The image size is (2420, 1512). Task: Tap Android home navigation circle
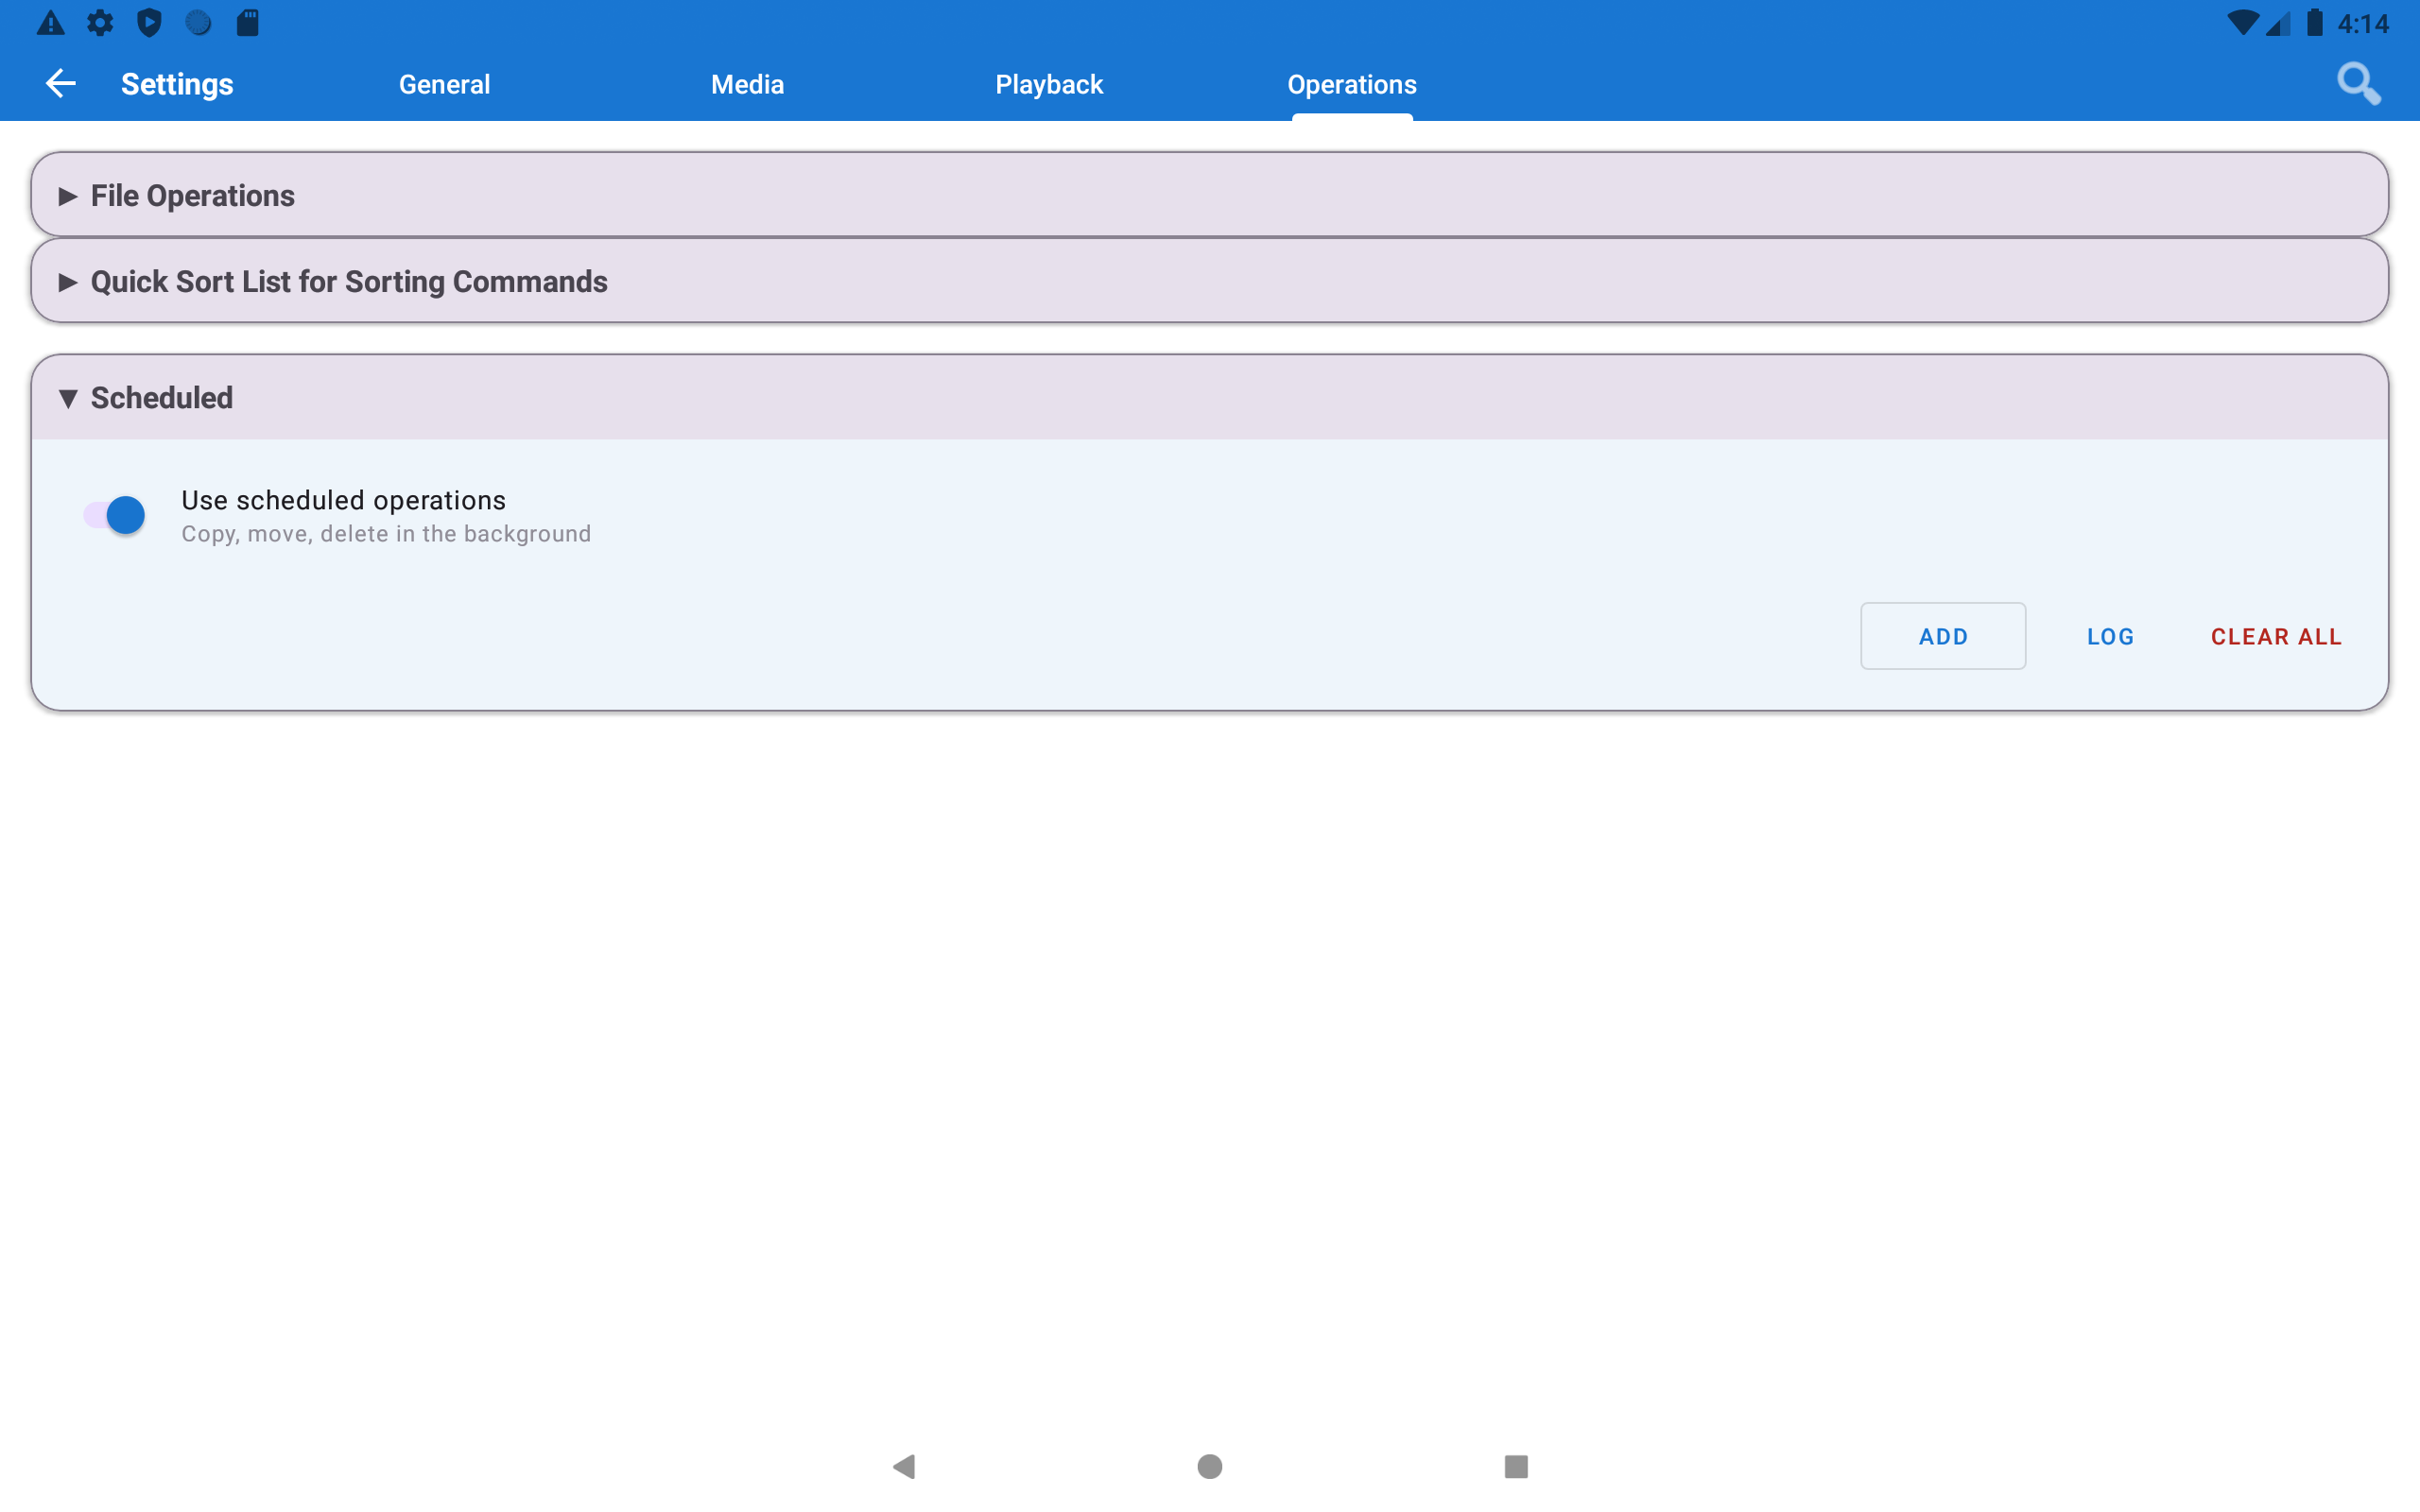pyautogui.click(x=1210, y=1466)
